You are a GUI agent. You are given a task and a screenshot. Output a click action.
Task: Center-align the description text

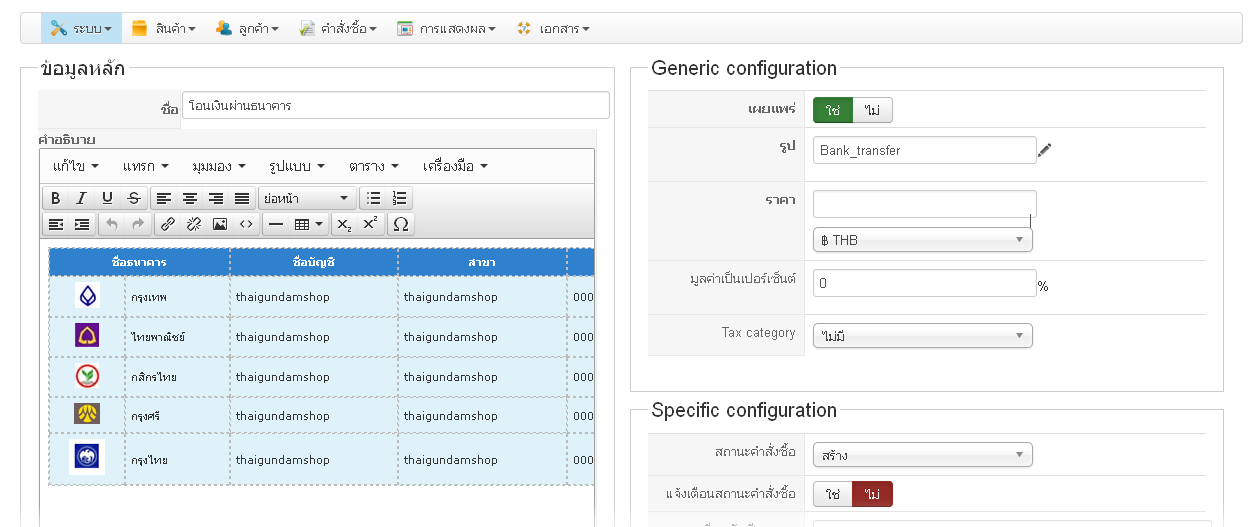coord(190,198)
